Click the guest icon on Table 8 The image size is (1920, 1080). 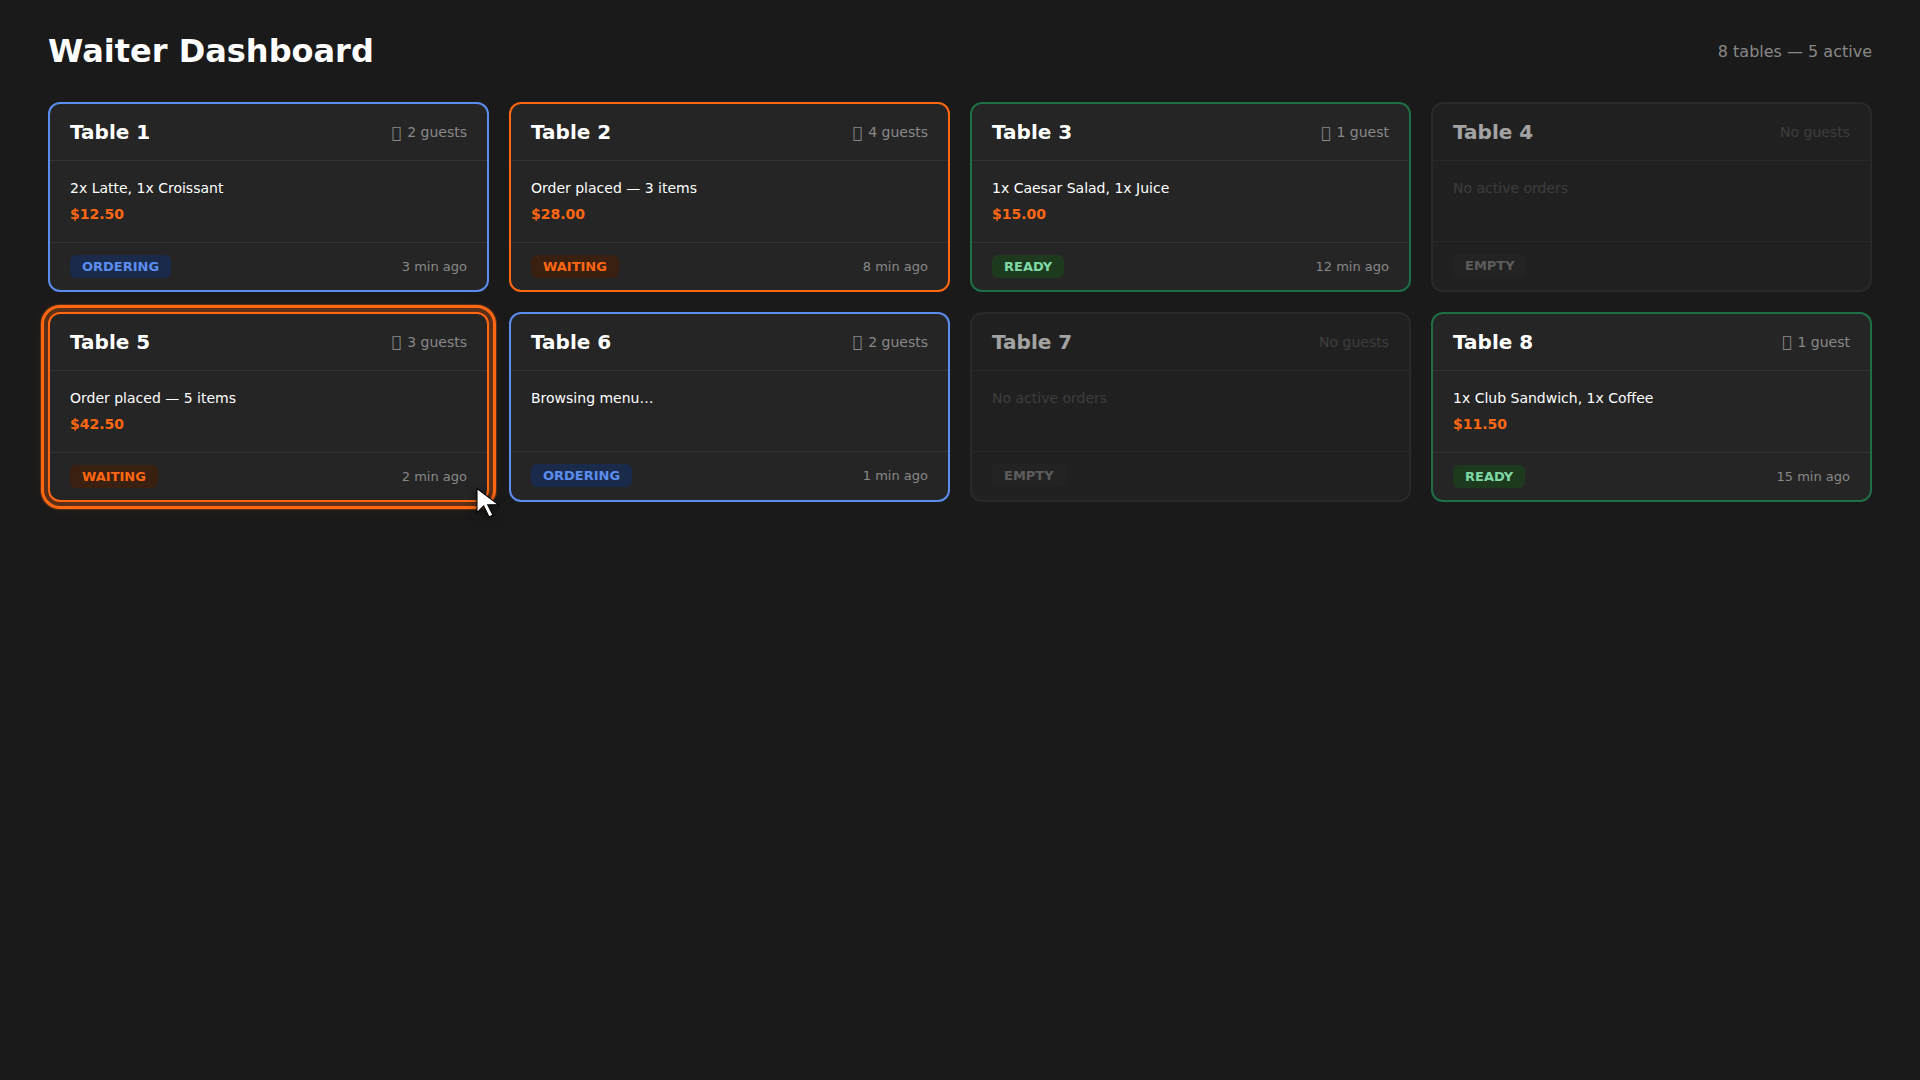point(1787,343)
